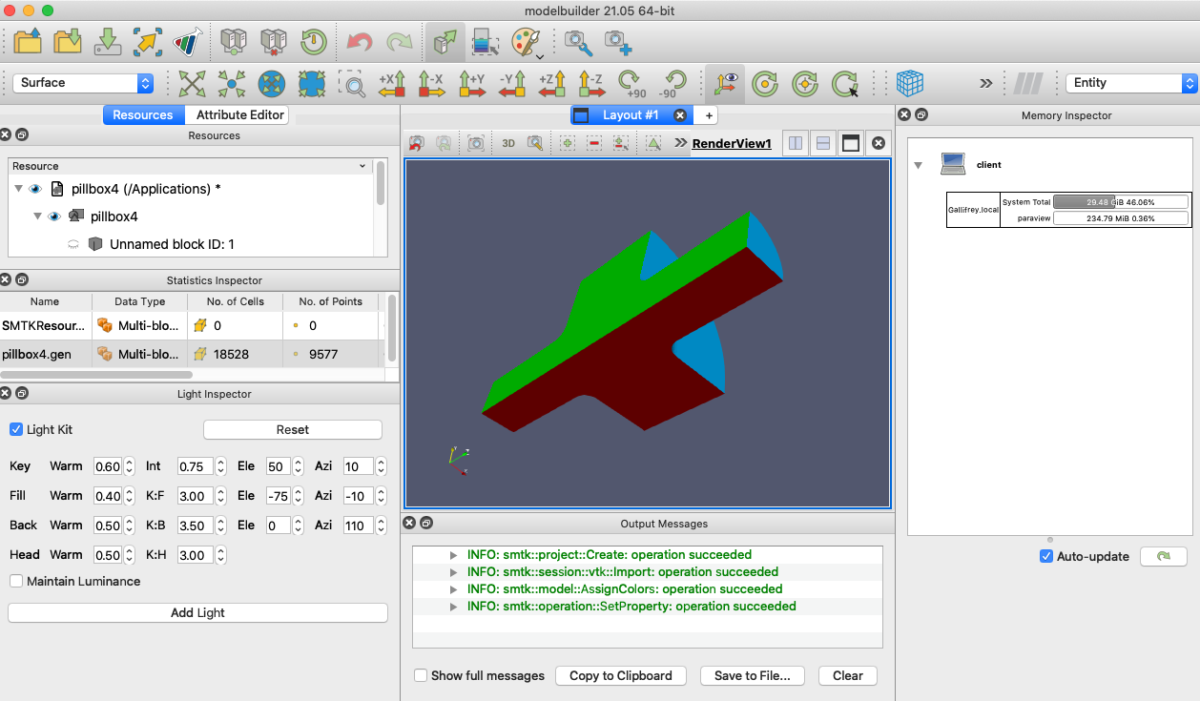The image size is (1200, 701).
Task: Click the green circular history clock icon
Action: [x=313, y=42]
